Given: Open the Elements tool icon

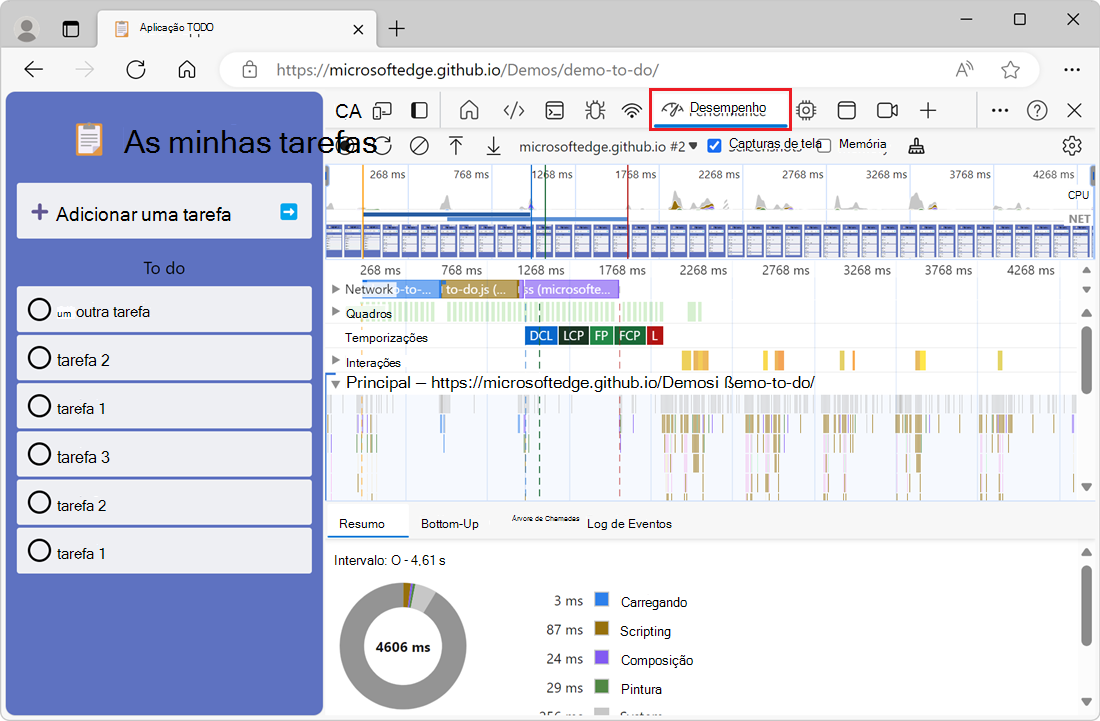Looking at the screenshot, I should pos(514,110).
